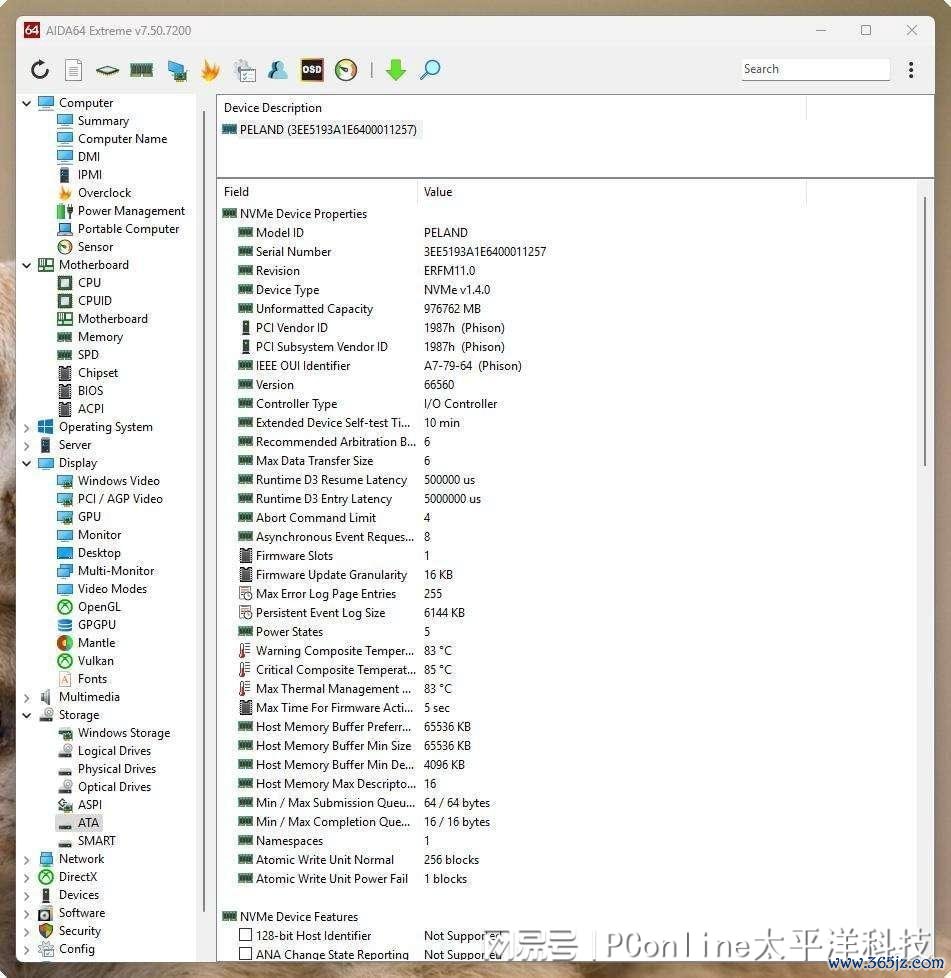Select the Fonts icon in sidebar
The height and width of the screenshot is (978, 951).
pos(65,679)
